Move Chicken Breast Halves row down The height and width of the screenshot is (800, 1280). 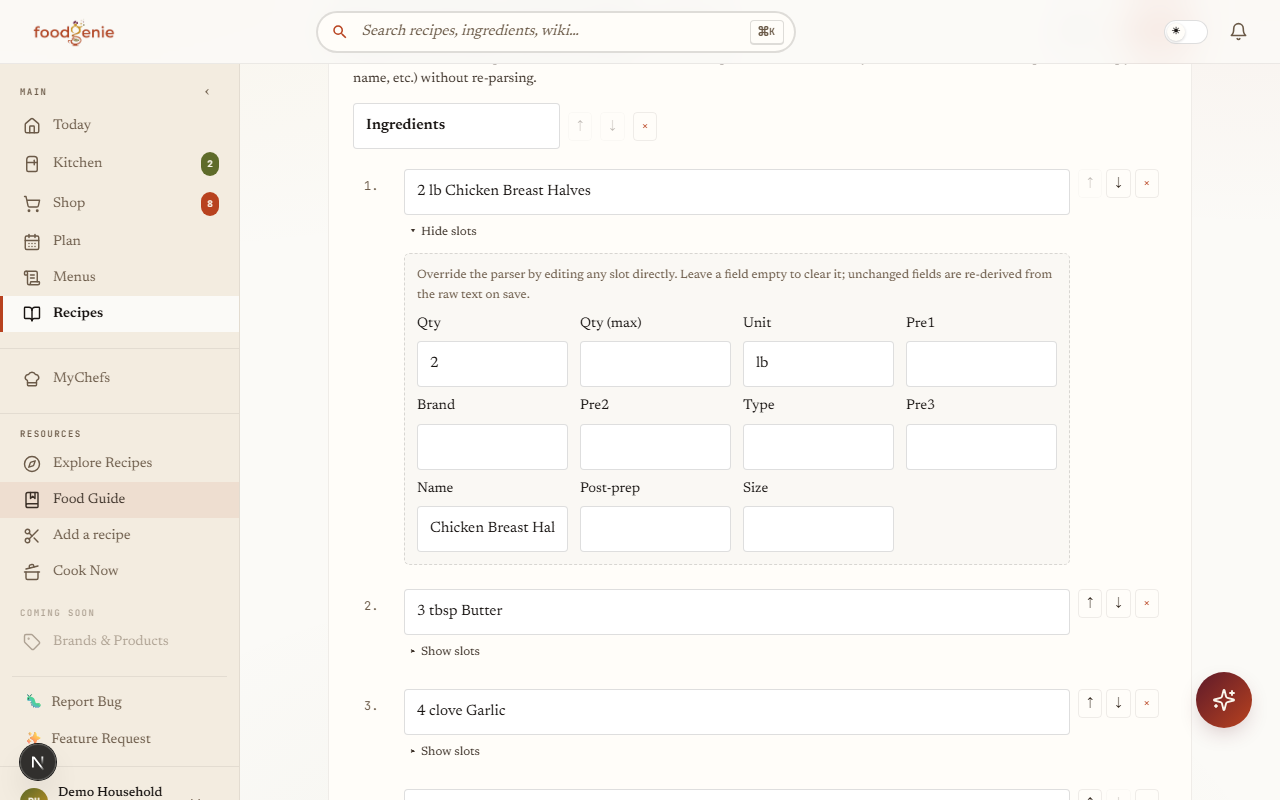[x=1118, y=184]
